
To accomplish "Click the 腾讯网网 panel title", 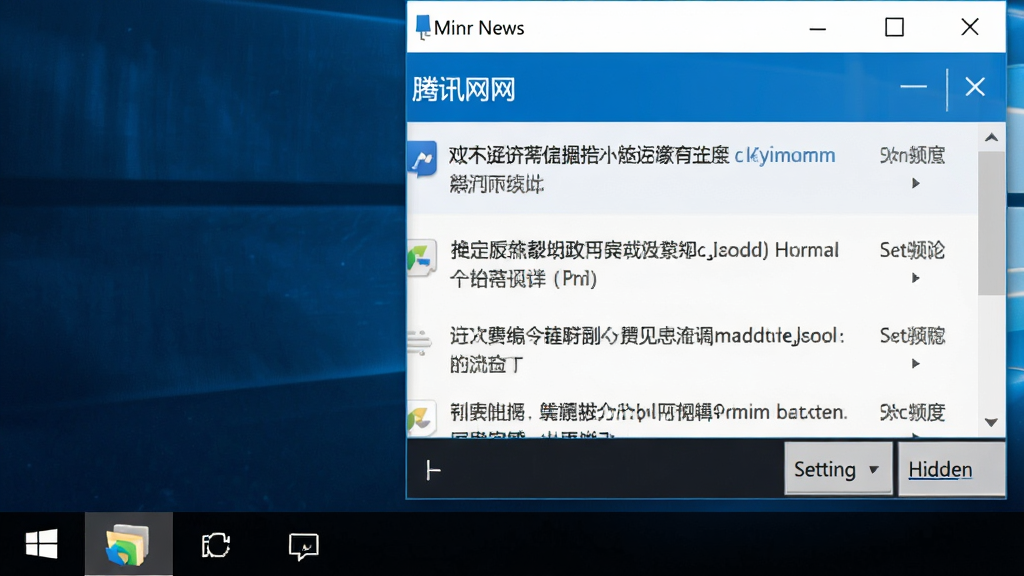I will pos(464,89).
